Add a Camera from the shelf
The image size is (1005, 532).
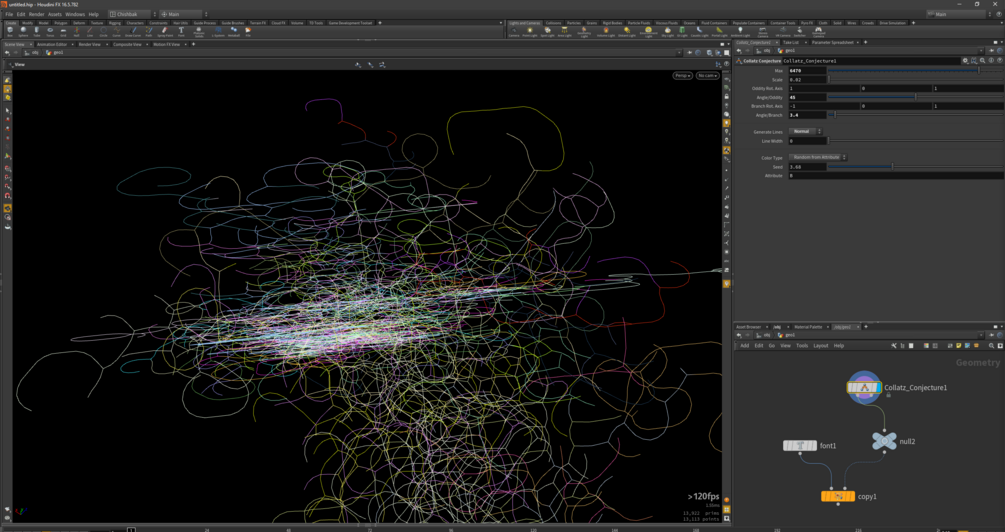pos(514,31)
